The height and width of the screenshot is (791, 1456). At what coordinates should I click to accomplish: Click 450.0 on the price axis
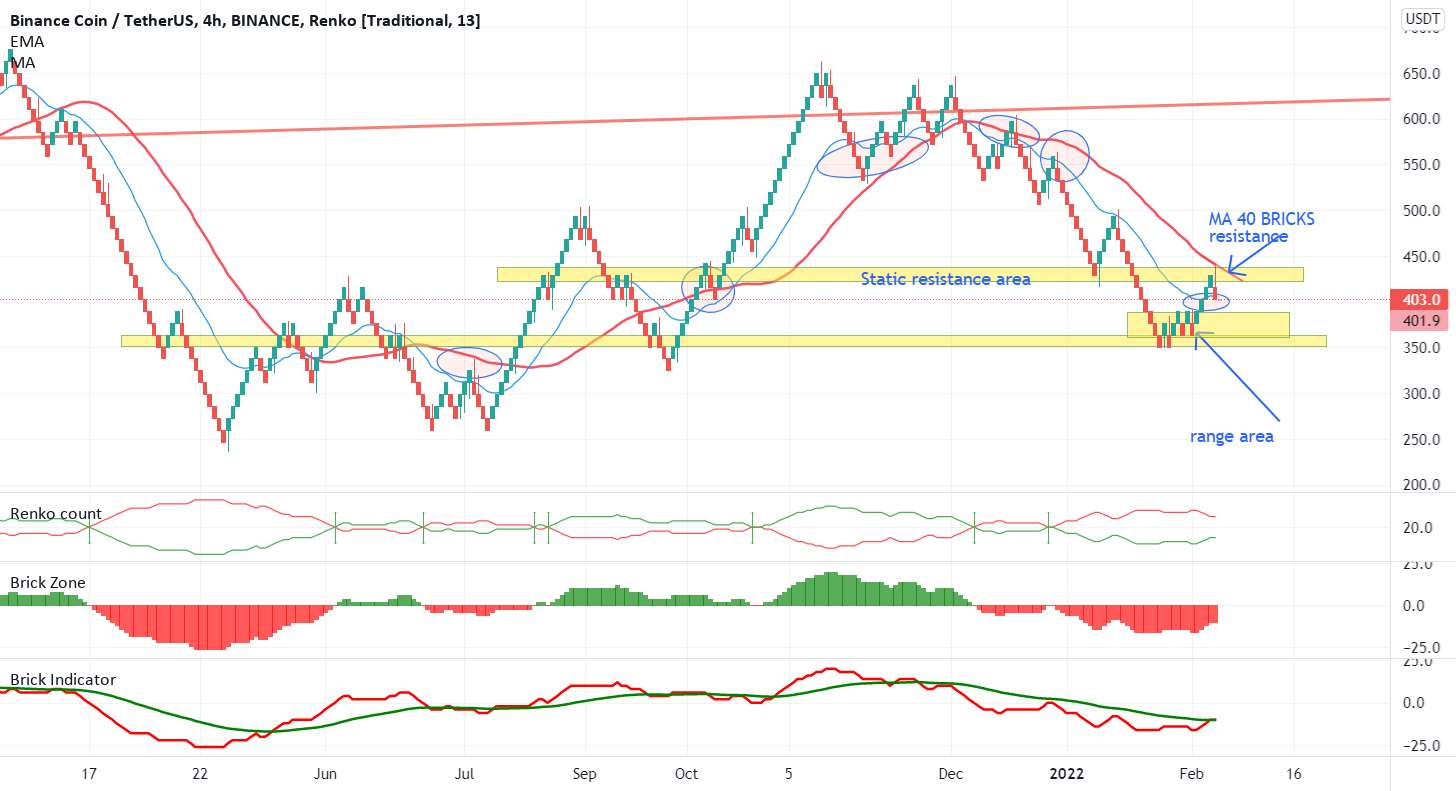click(x=1420, y=257)
